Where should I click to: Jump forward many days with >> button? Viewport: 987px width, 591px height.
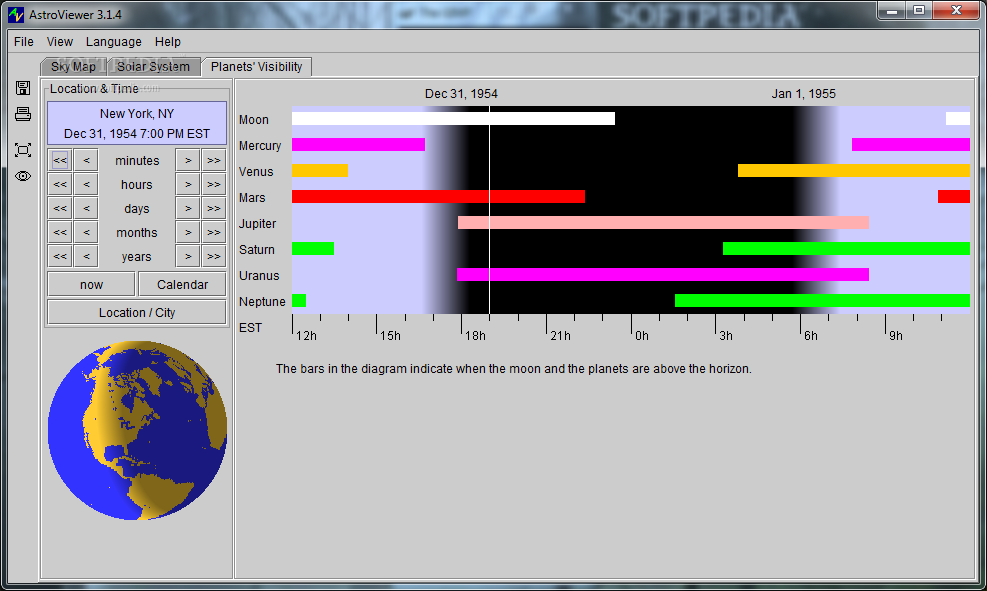click(214, 208)
